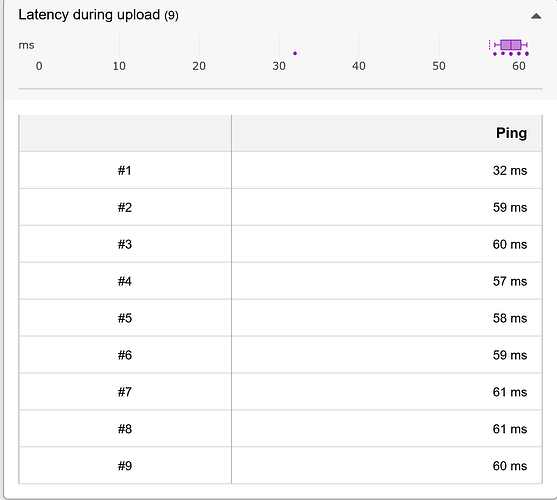Click the purple box plot near 60 ms
557x500 pixels.
coord(511,45)
